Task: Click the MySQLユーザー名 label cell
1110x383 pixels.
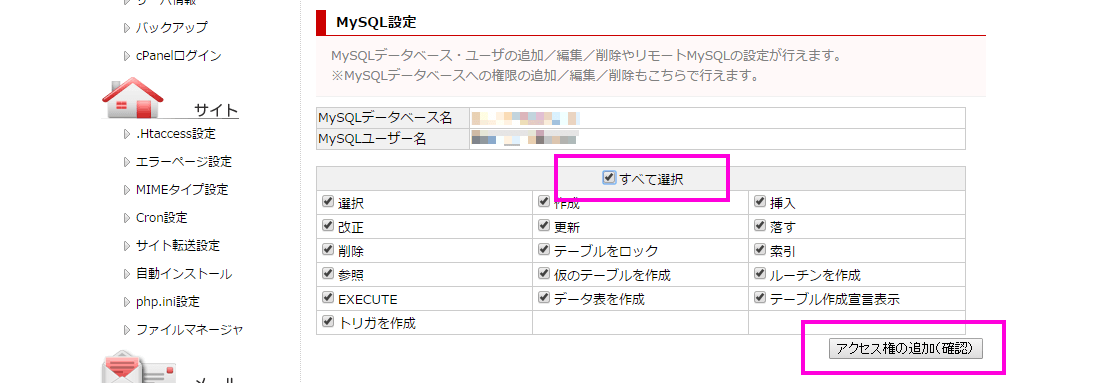Action: 392,139
